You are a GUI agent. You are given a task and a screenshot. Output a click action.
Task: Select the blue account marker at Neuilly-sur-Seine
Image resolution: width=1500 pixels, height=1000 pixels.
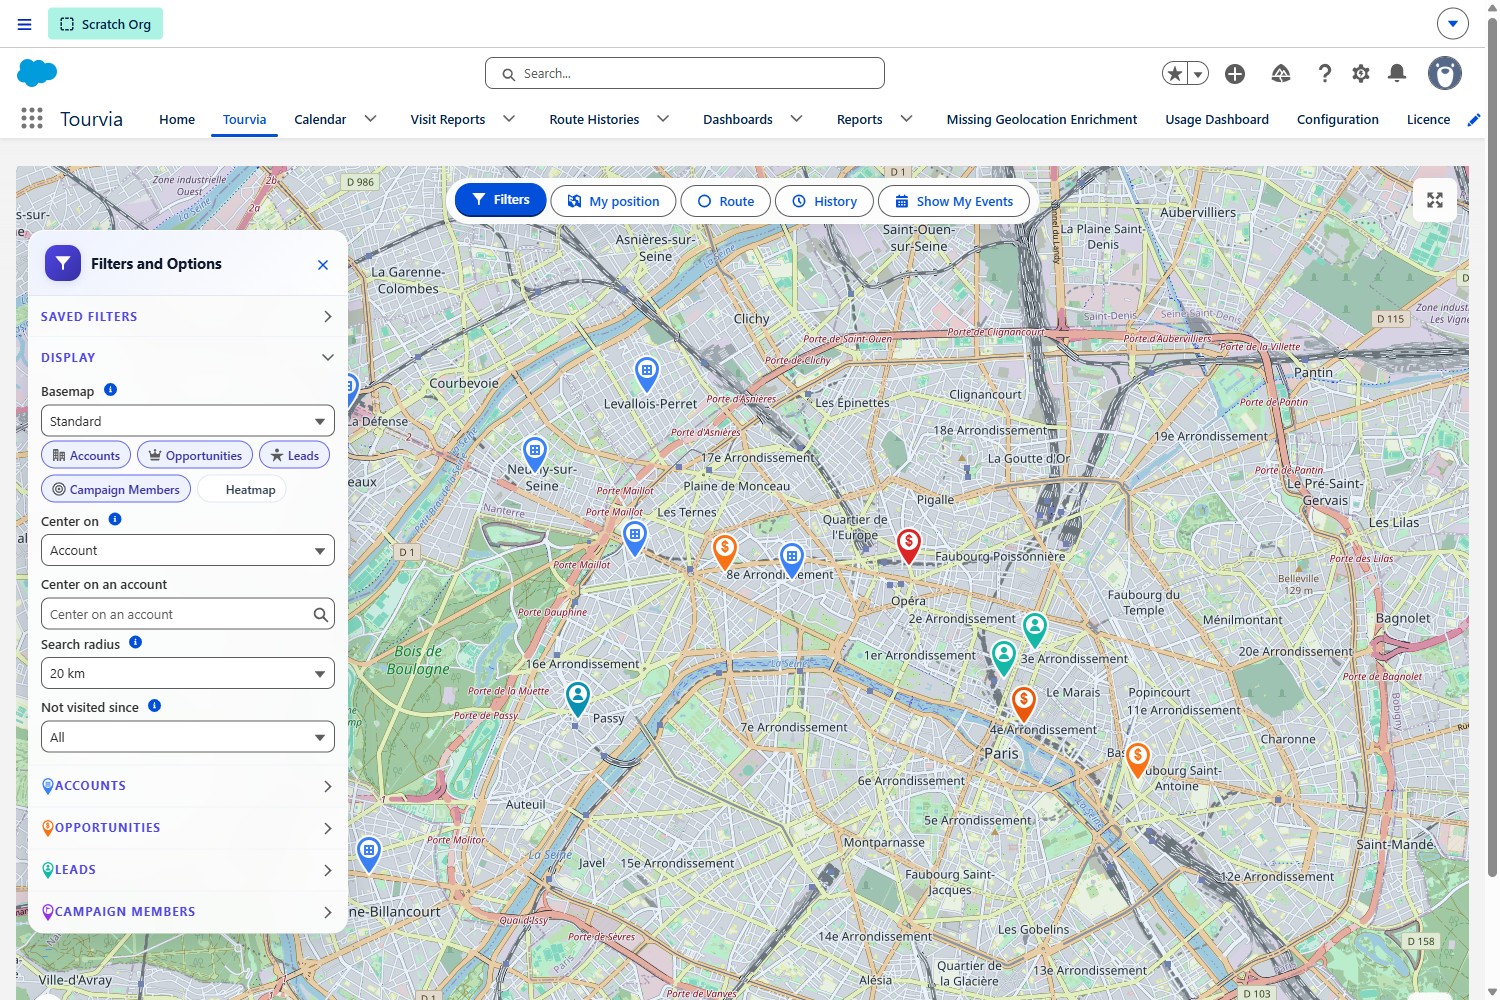[x=535, y=454]
